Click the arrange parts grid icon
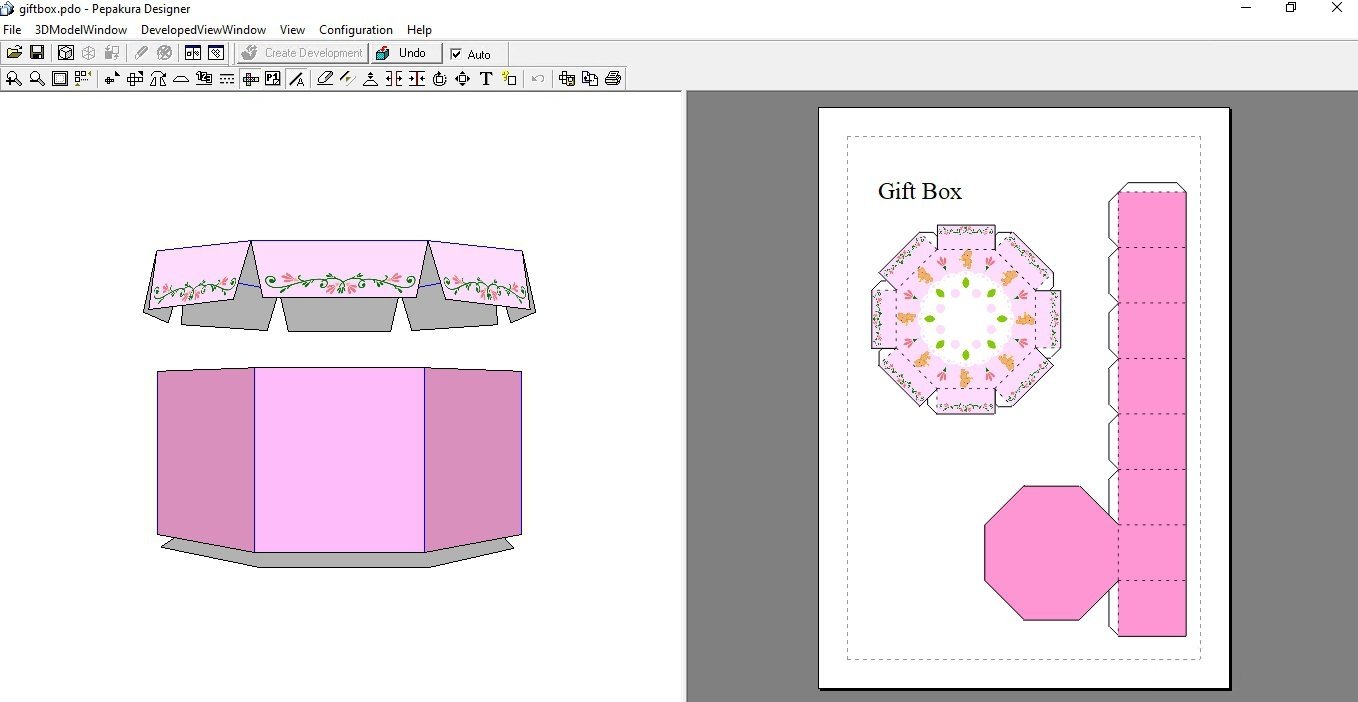The height and width of the screenshot is (702, 1358). (83, 78)
